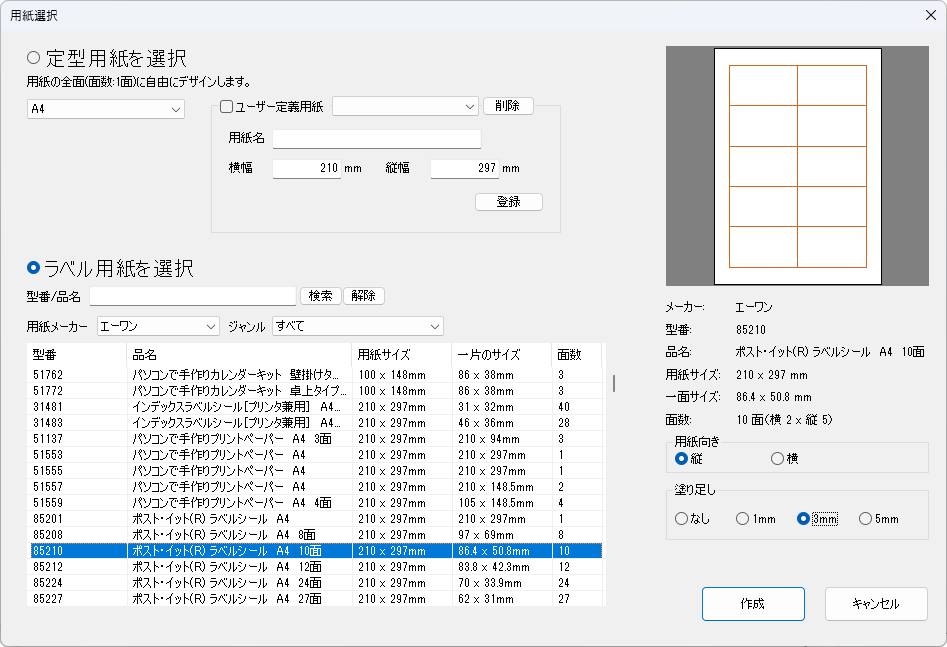Click the 面数 column header
This screenshot has height=647, width=947.
point(575,354)
